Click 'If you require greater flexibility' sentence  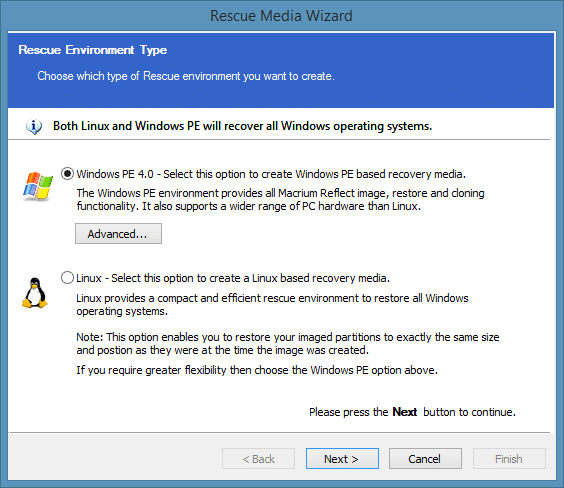pyautogui.click(x=257, y=370)
